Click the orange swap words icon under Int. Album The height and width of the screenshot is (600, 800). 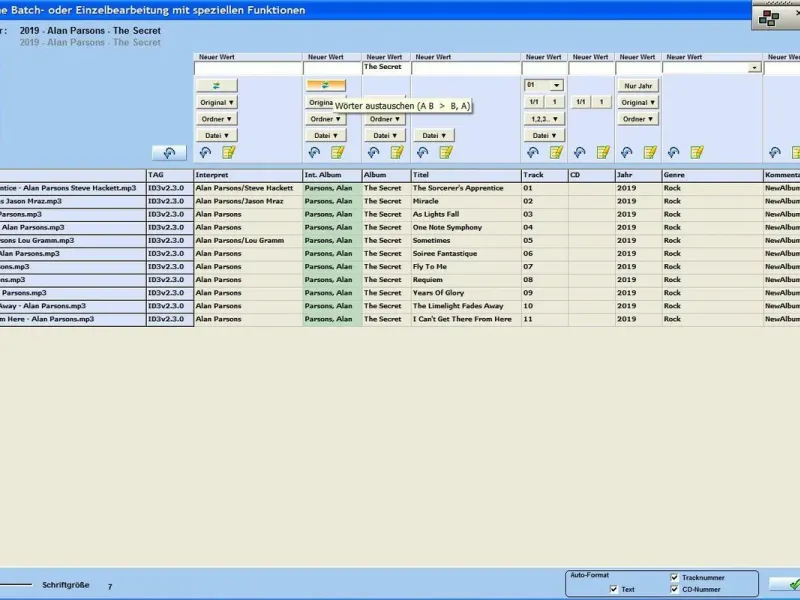click(x=326, y=85)
